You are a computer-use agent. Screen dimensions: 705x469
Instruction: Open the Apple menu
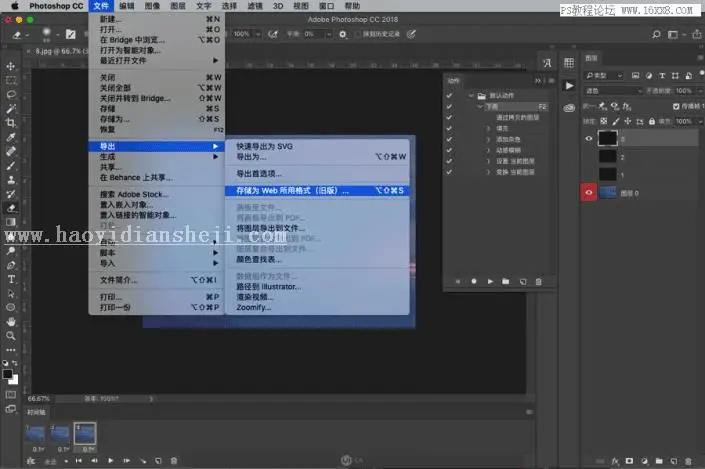pos(14,6)
